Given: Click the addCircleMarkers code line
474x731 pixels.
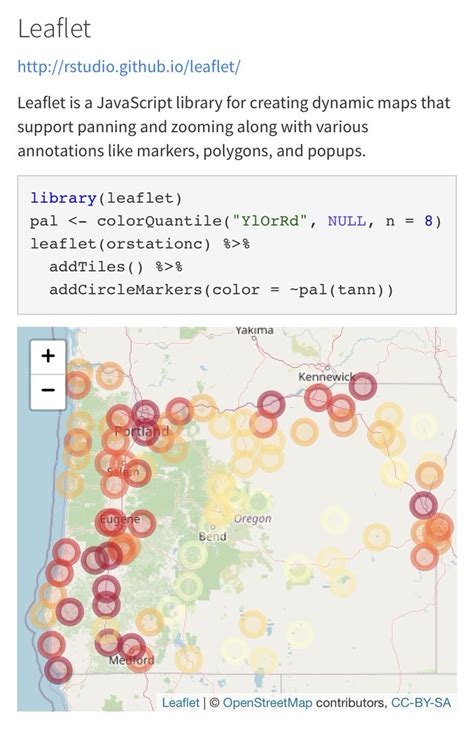Looking at the screenshot, I should click(221, 290).
